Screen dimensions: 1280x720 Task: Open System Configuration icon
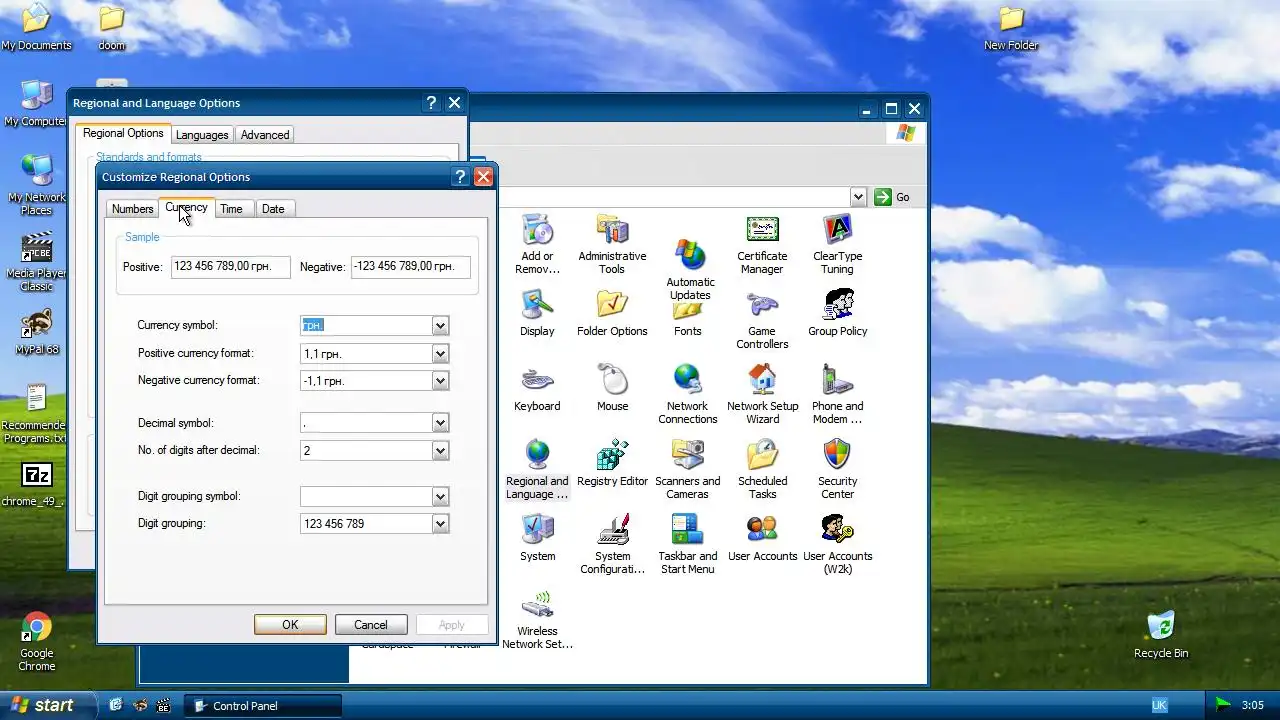tap(613, 544)
